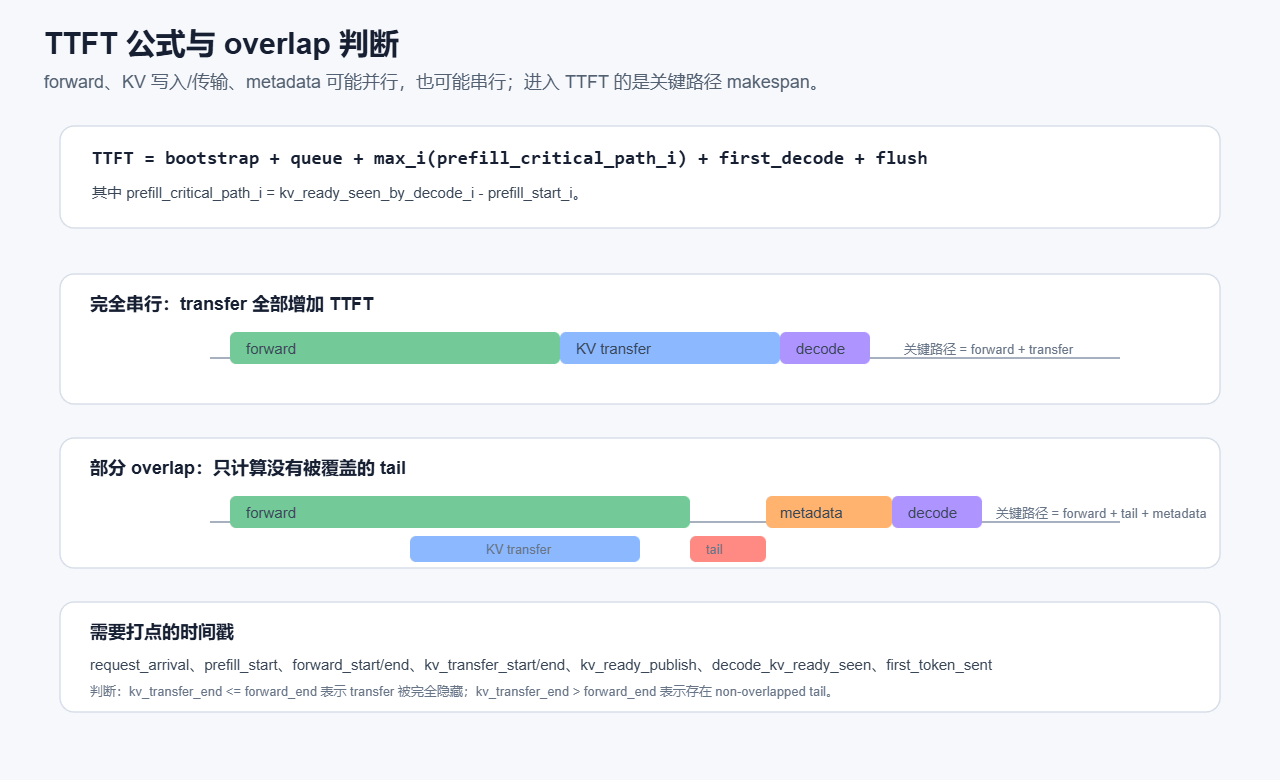
Task: Click the heading "需要打点的时间戳"
Action: click(162, 632)
